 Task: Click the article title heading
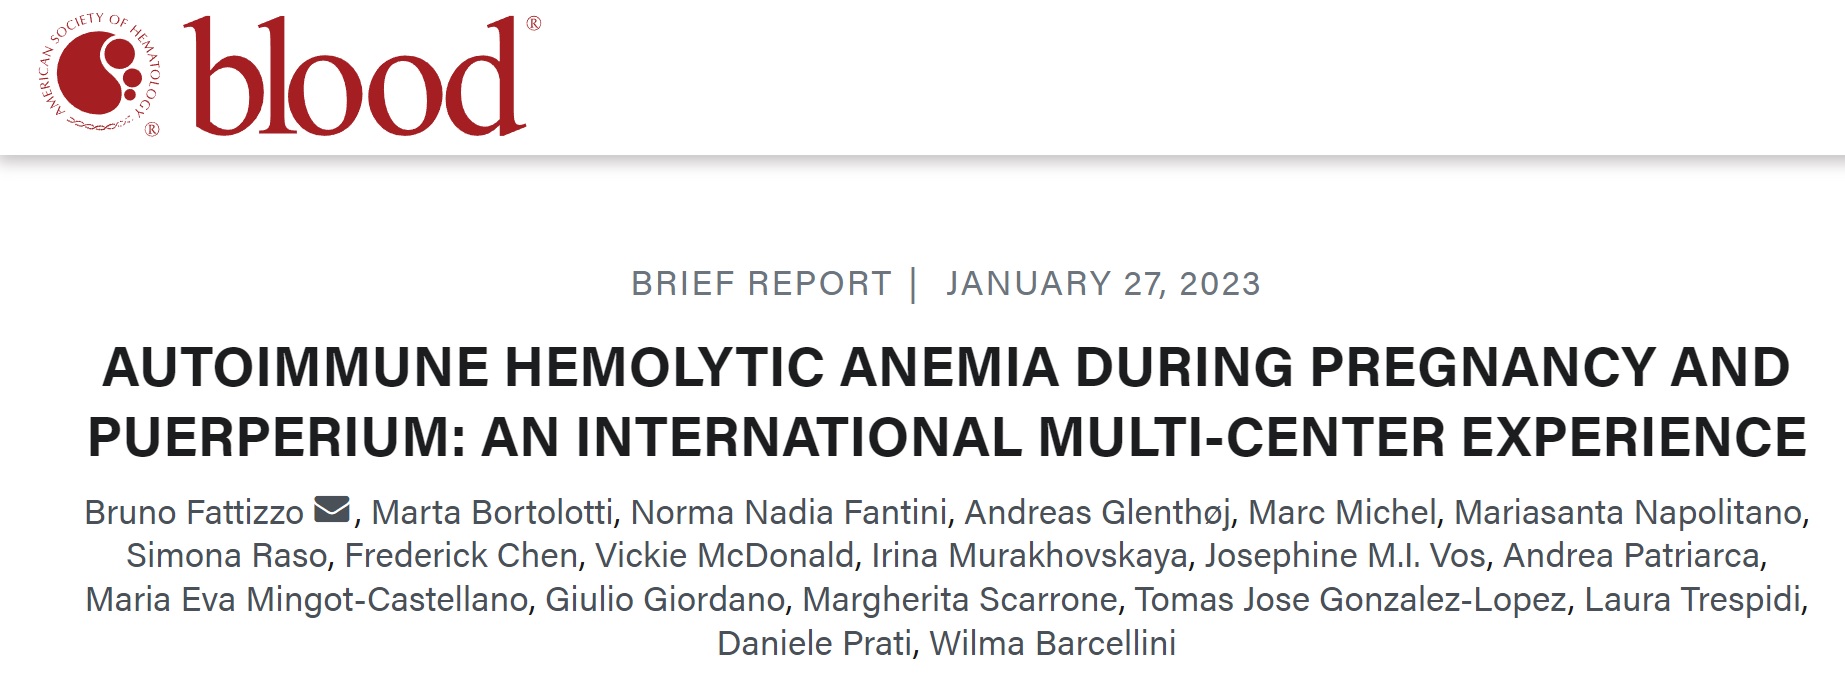(x=947, y=402)
